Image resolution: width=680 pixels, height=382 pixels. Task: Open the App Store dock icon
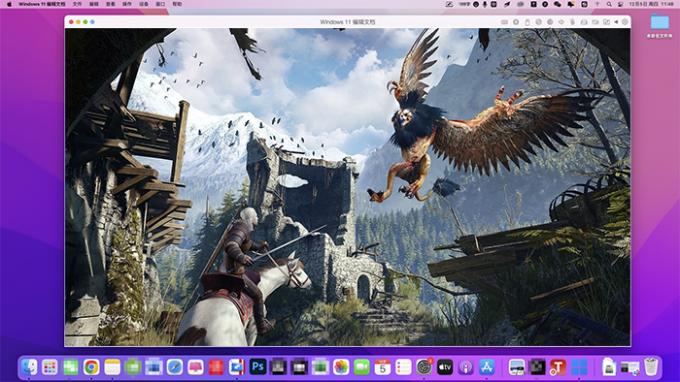point(487,367)
